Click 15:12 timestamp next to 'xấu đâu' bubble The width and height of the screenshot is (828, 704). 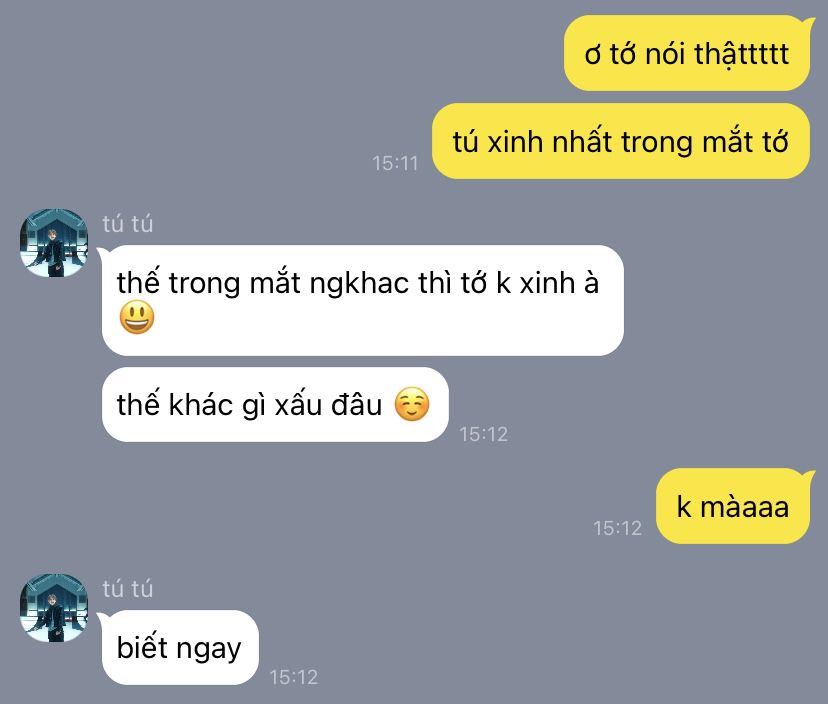point(483,434)
